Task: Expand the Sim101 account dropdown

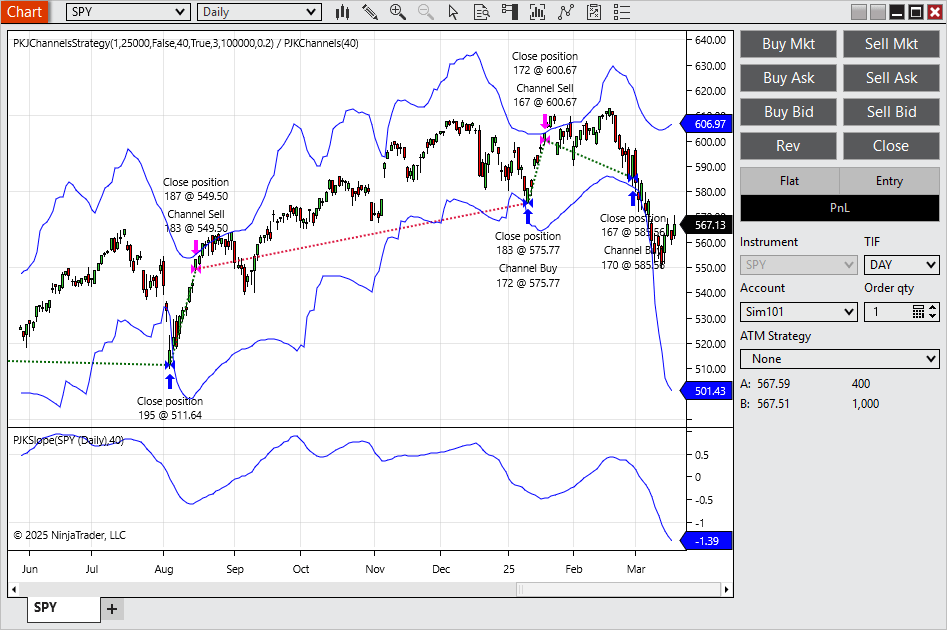Action: pyautogui.click(x=798, y=312)
